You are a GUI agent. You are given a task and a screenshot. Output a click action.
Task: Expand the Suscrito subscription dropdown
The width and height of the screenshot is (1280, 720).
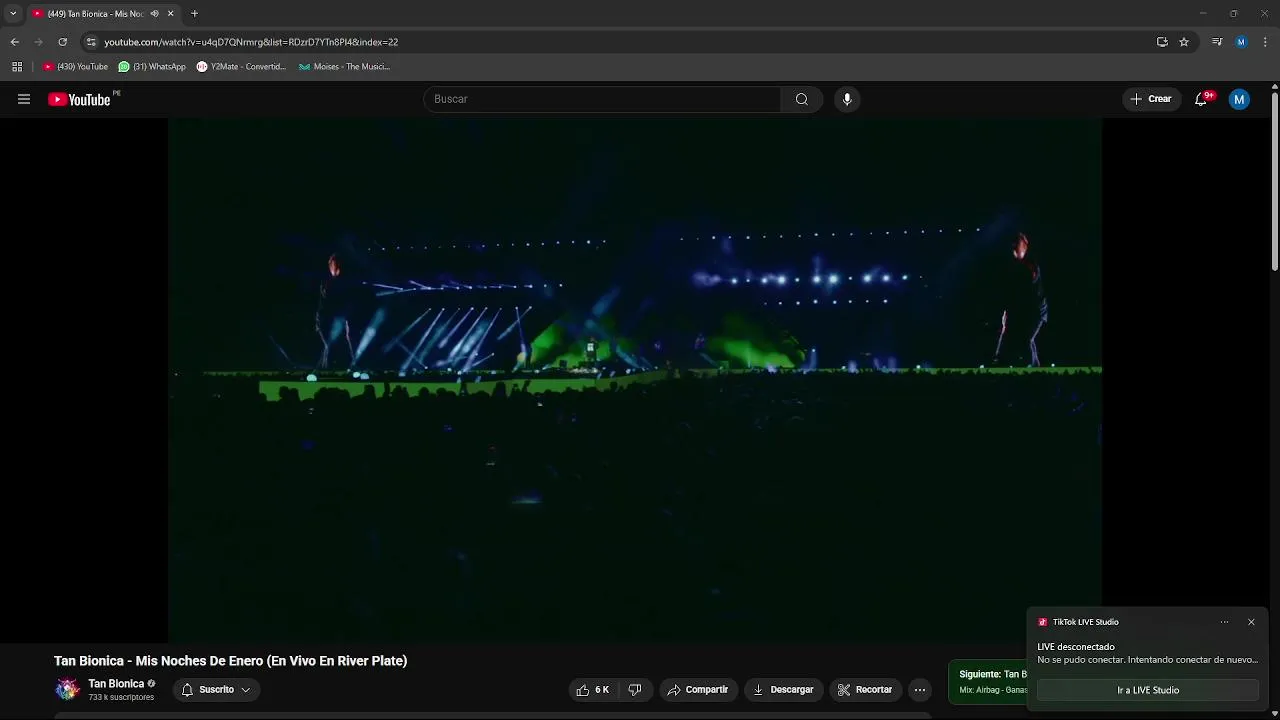(x=216, y=690)
